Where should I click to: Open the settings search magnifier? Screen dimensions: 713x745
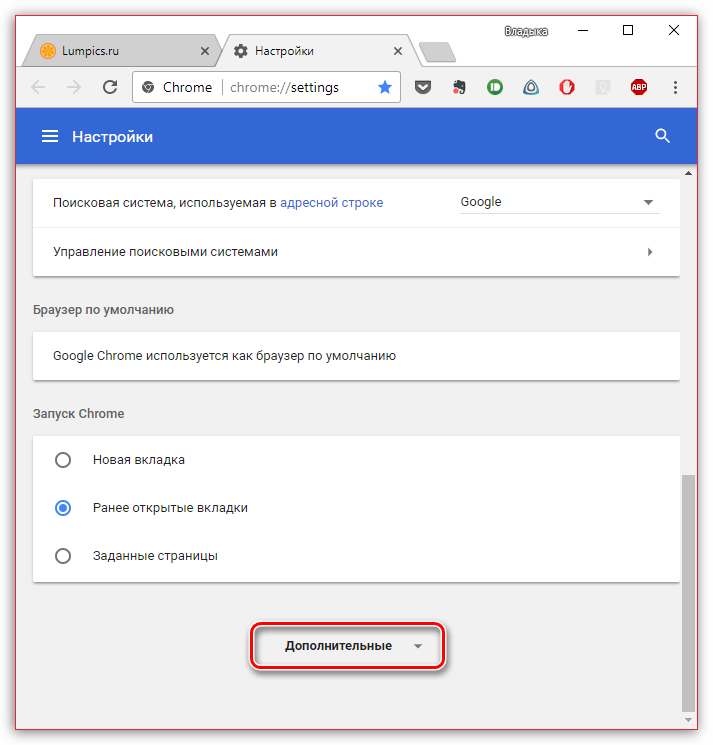click(x=662, y=136)
